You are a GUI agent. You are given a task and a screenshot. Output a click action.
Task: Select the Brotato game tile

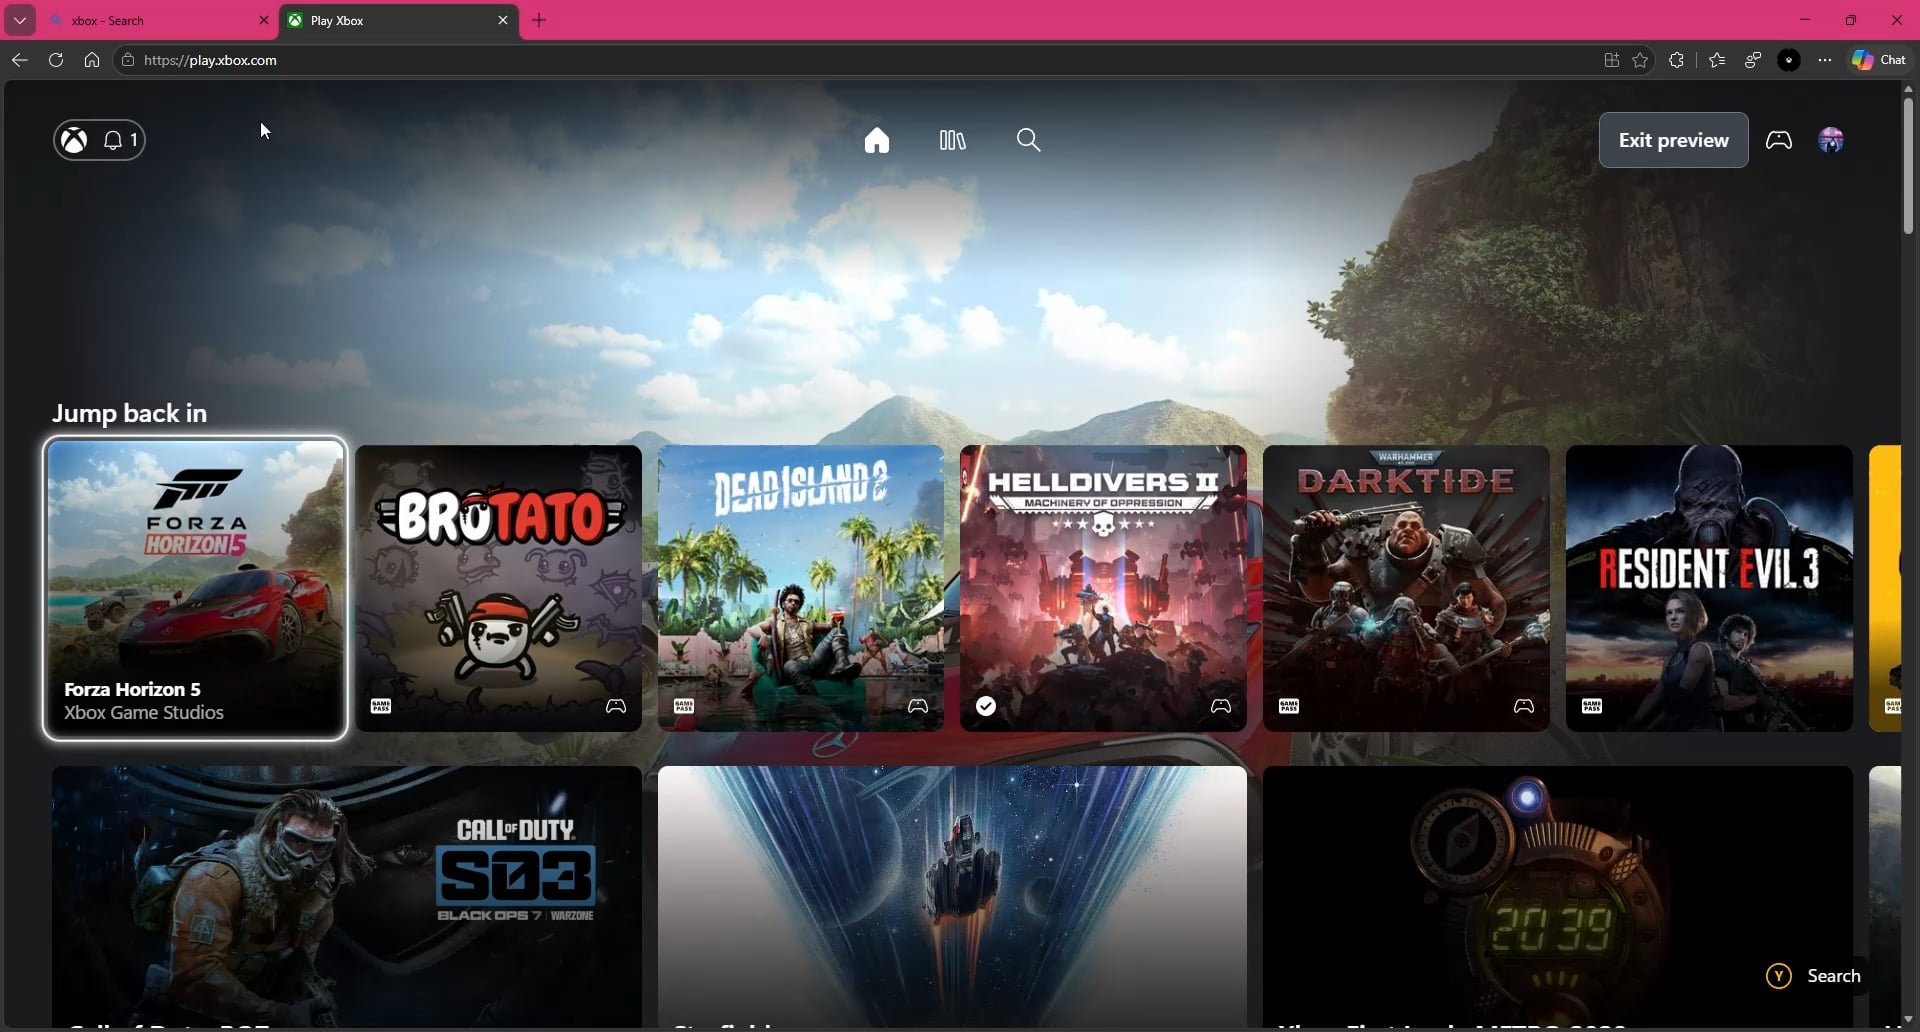[498, 588]
